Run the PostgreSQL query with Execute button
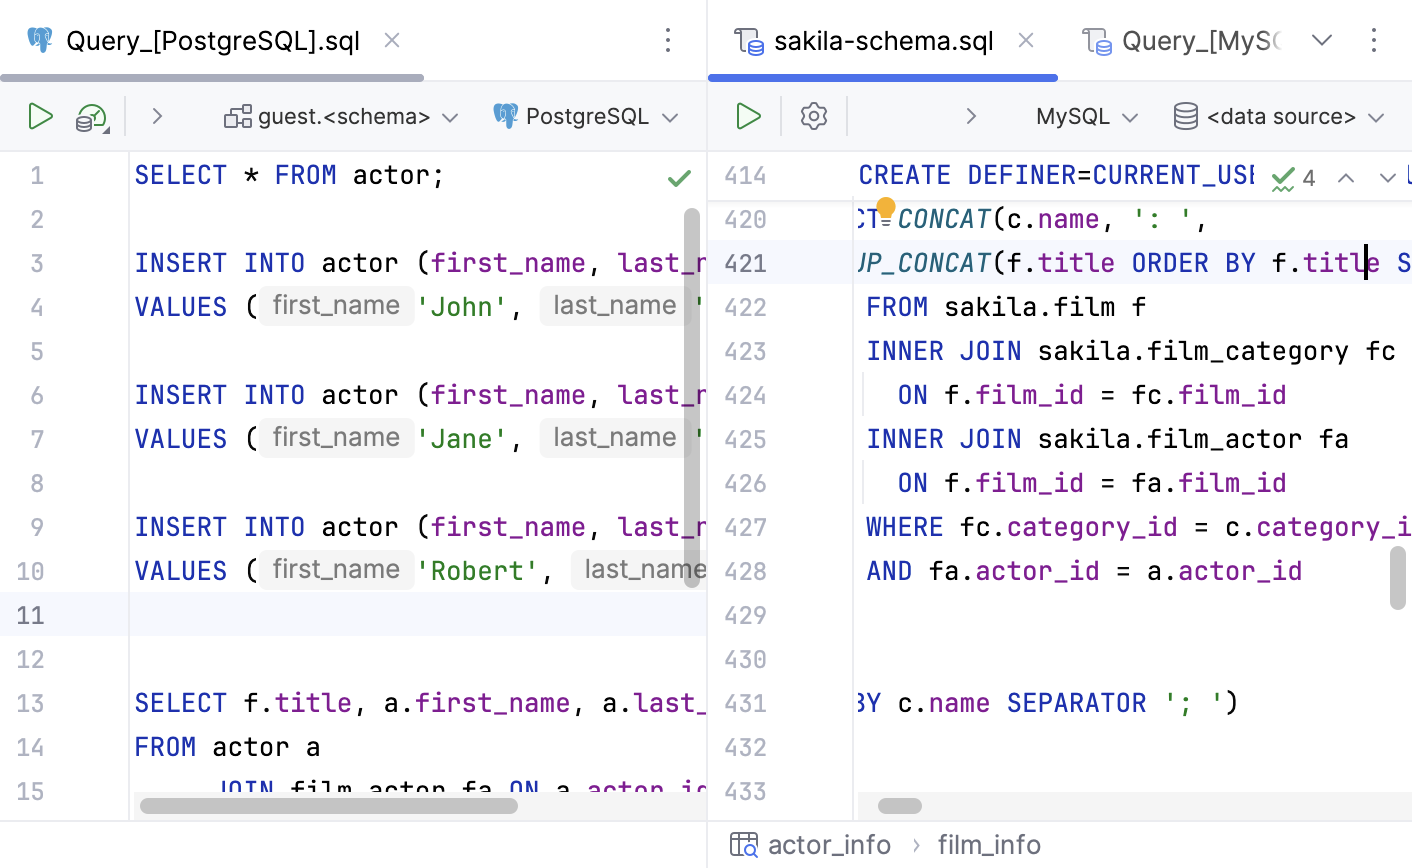The image size is (1412, 868). coord(40,116)
